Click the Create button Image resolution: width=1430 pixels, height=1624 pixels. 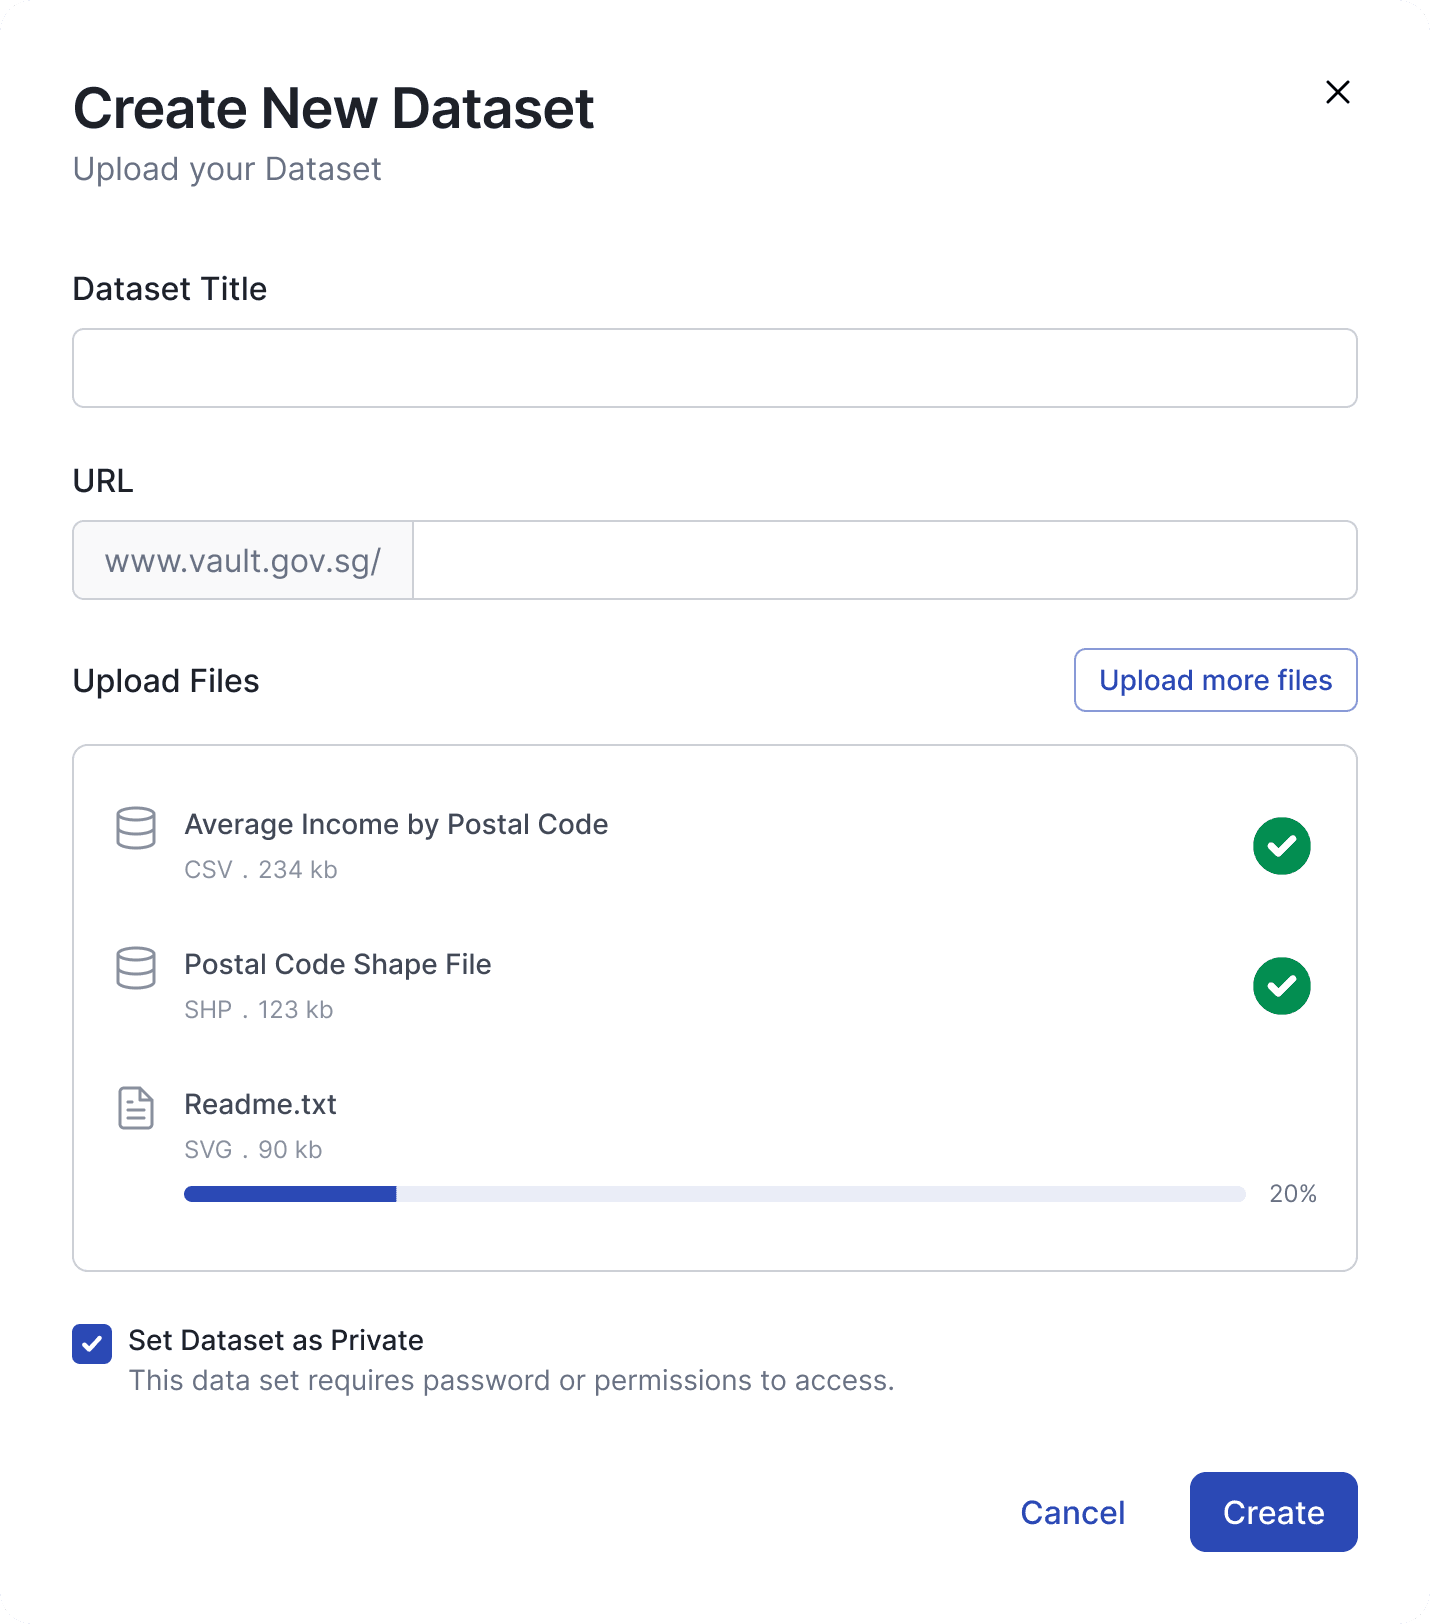[x=1274, y=1512]
